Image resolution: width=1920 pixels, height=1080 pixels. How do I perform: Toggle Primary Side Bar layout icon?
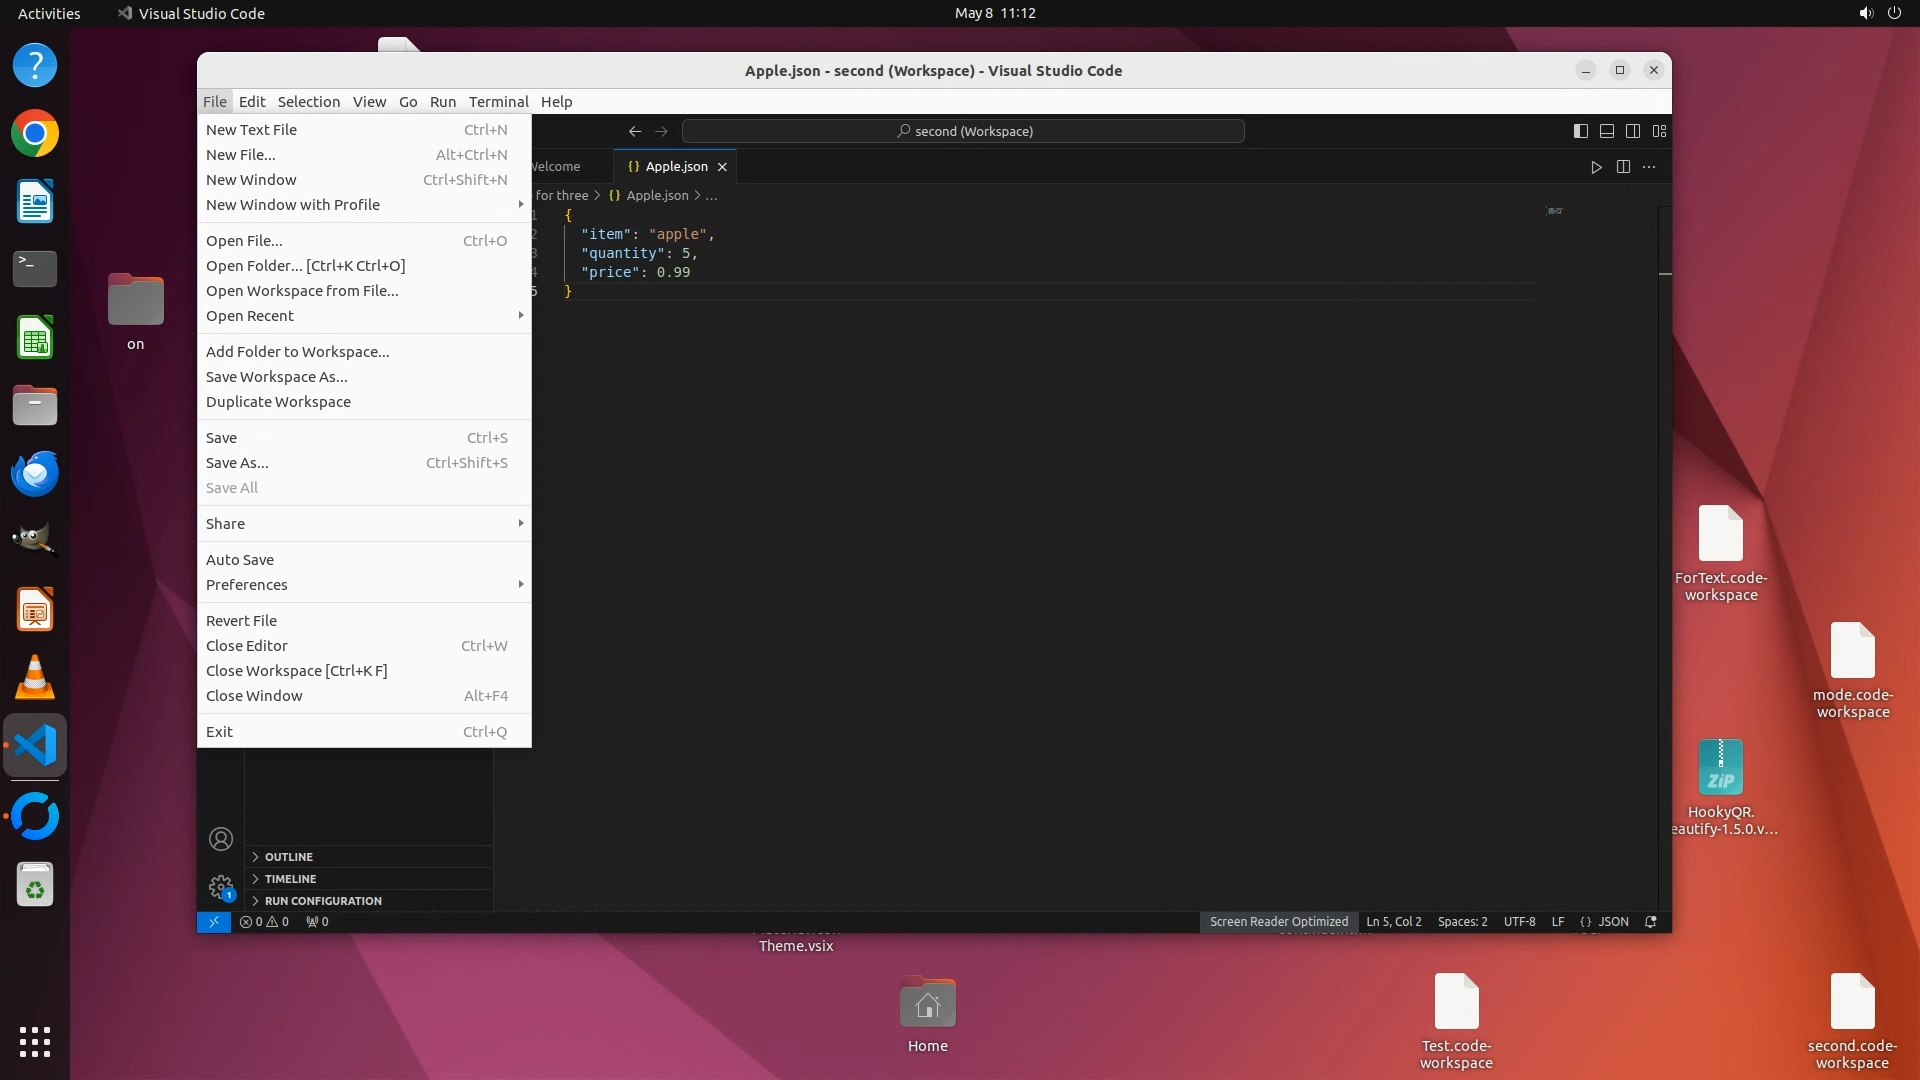(1581, 131)
